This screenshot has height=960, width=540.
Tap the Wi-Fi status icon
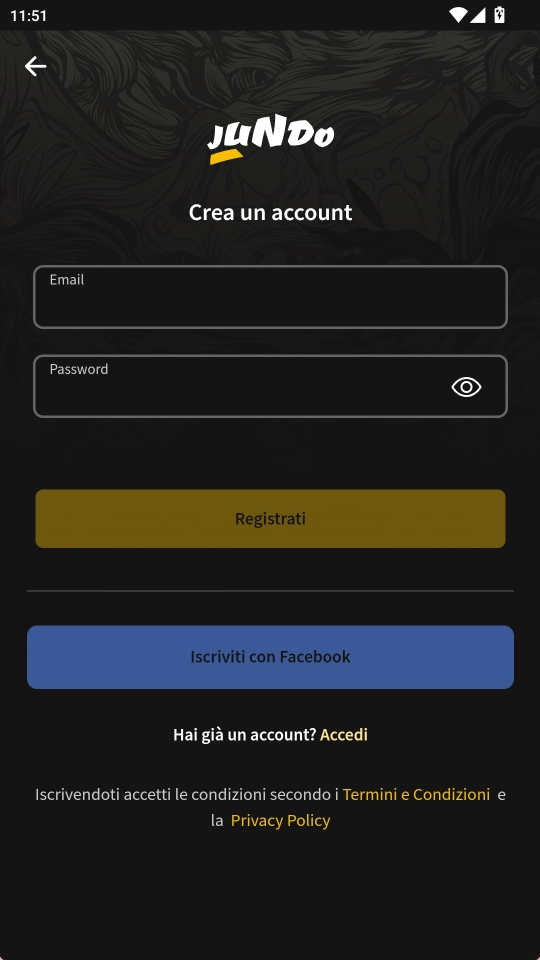coord(457,15)
